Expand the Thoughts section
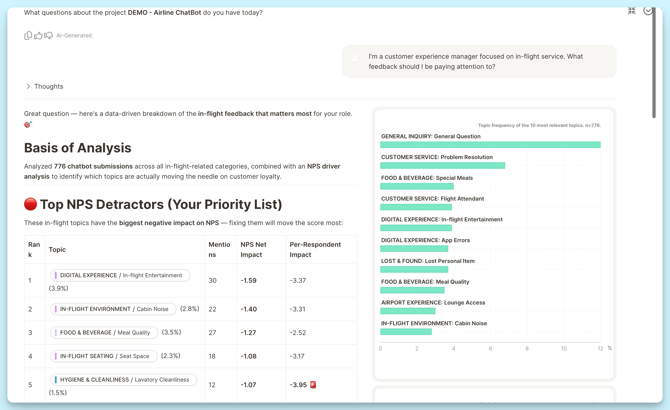This screenshot has height=410, width=670. 44,87
